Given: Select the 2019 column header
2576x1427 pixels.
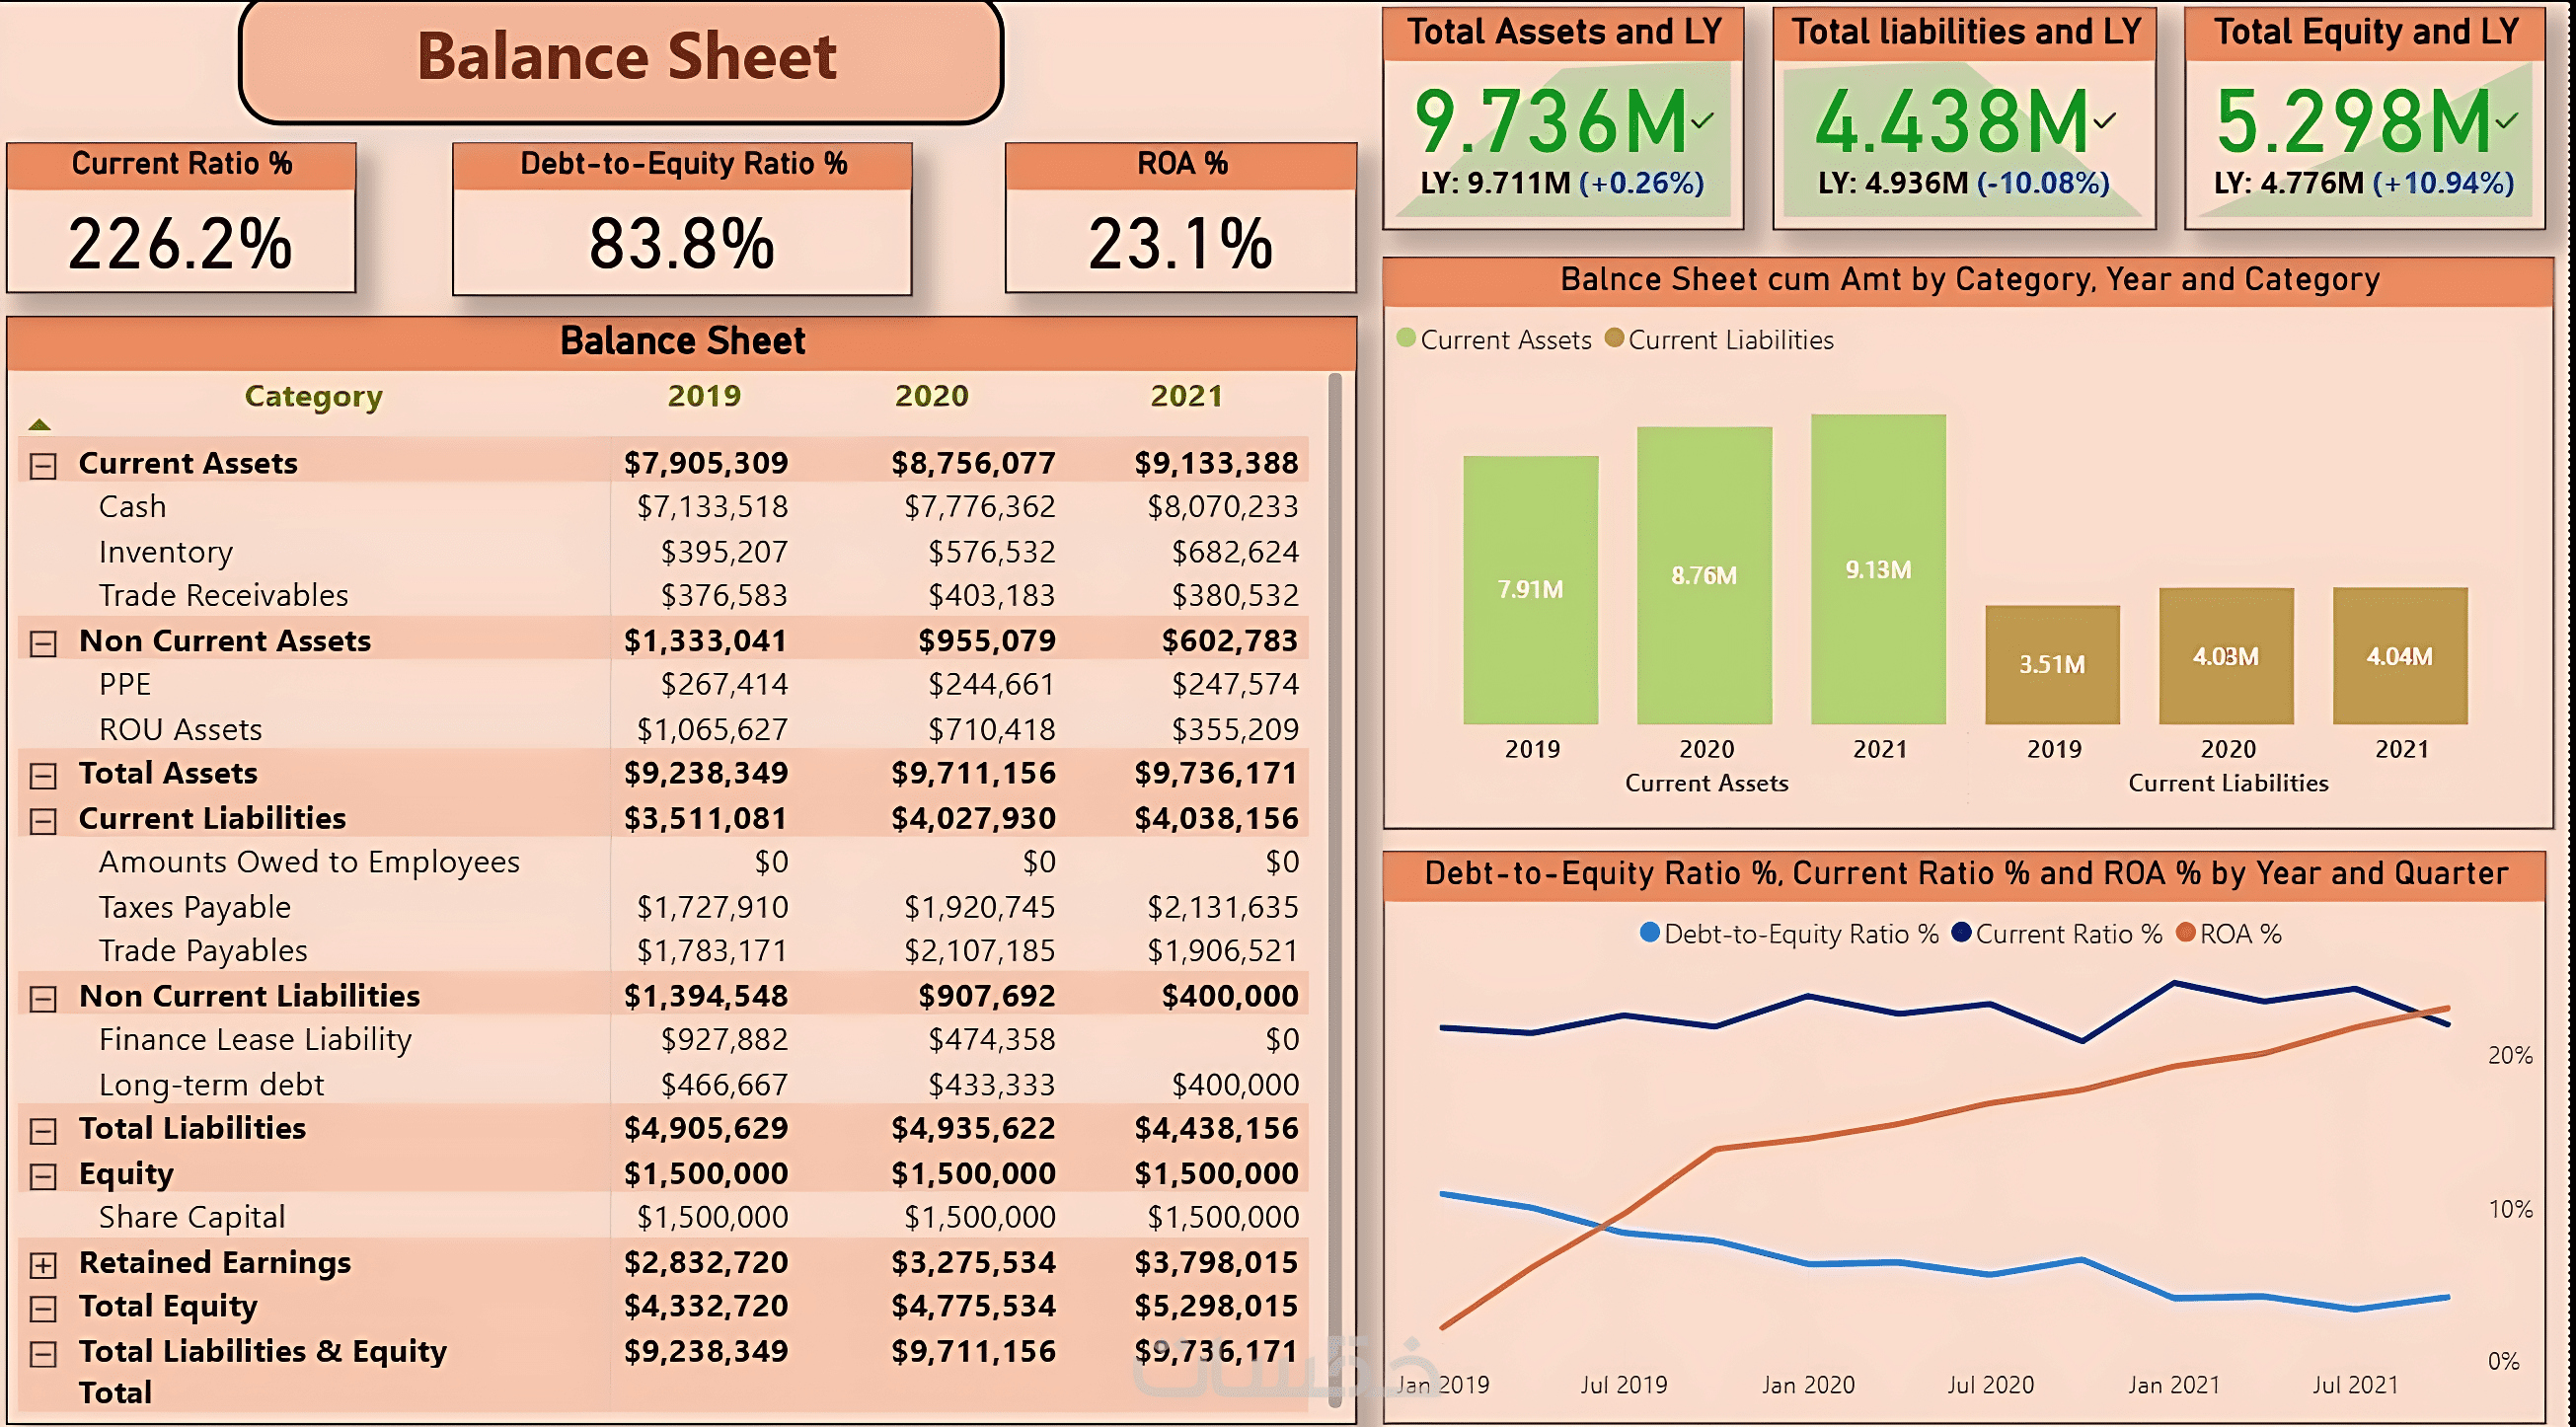Looking at the screenshot, I should [704, 396].
